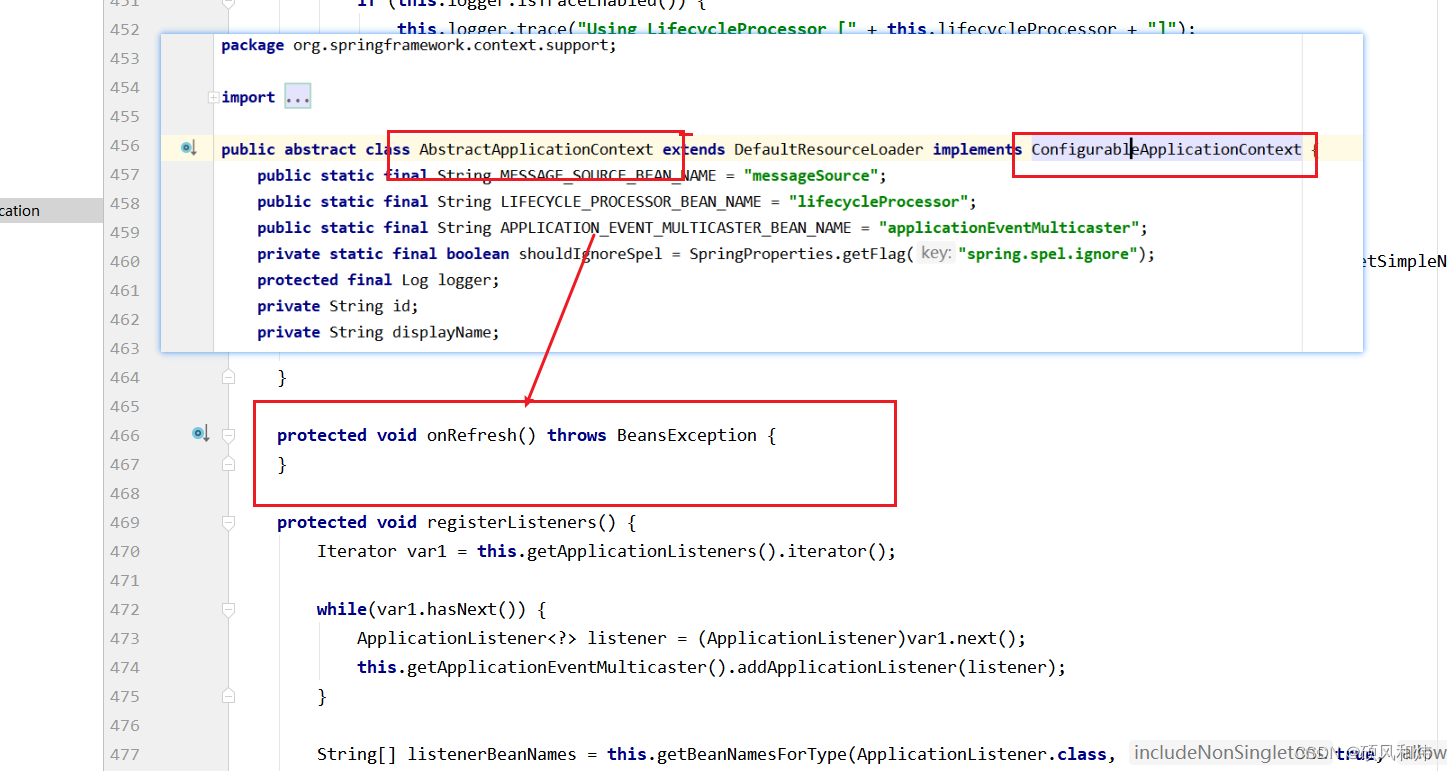Click the LIFECYCLE_PROCESSOR_BEAN_NAME constant

pos(631,202)
